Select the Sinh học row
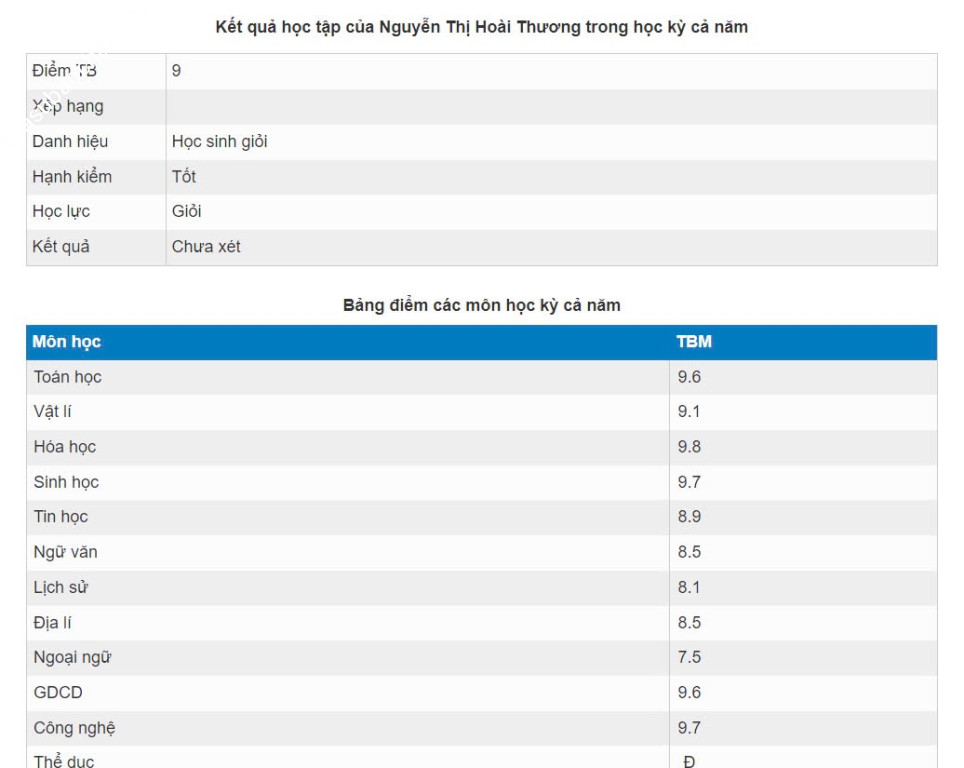The width and height of the screenshot is (964, 768). coord(482,482)
